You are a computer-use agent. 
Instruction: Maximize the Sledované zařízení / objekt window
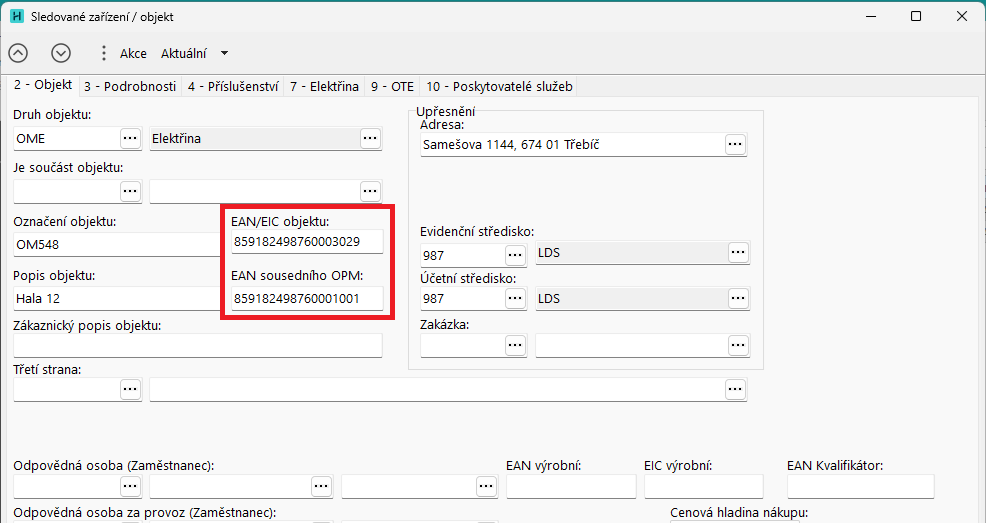point(916,16)
